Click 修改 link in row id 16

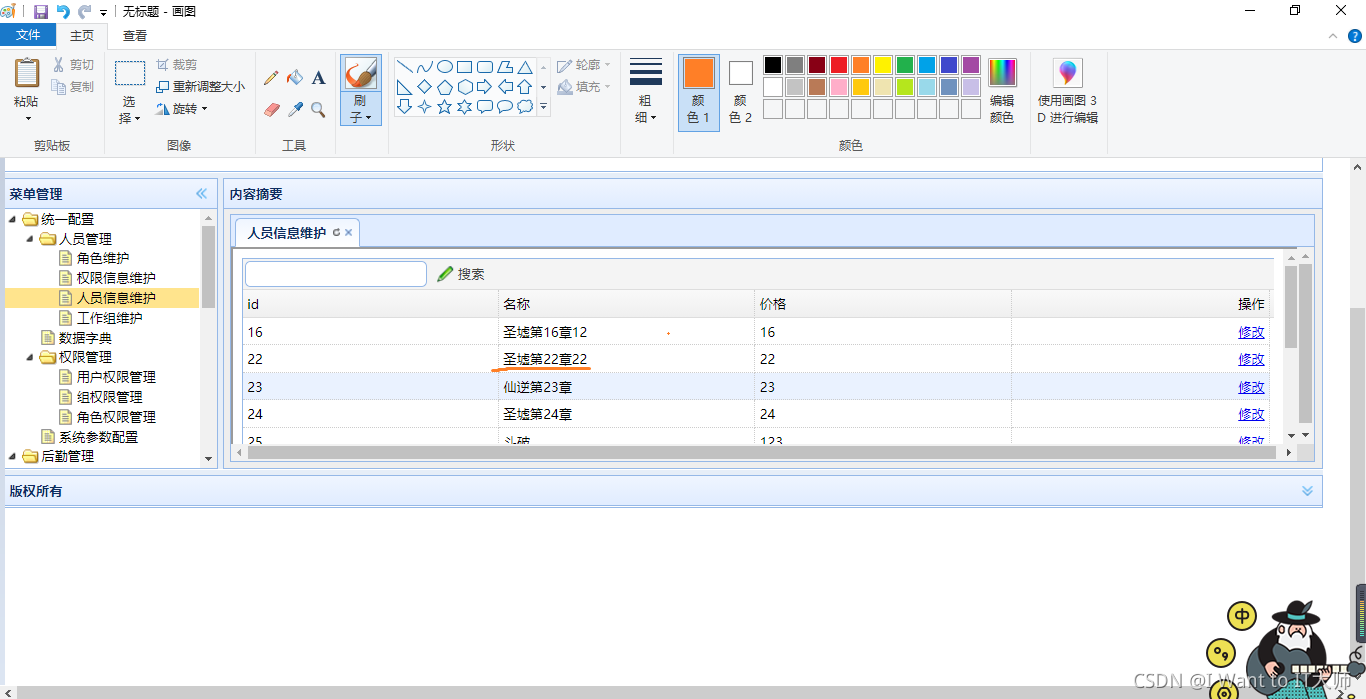(x=1251, y=332)
